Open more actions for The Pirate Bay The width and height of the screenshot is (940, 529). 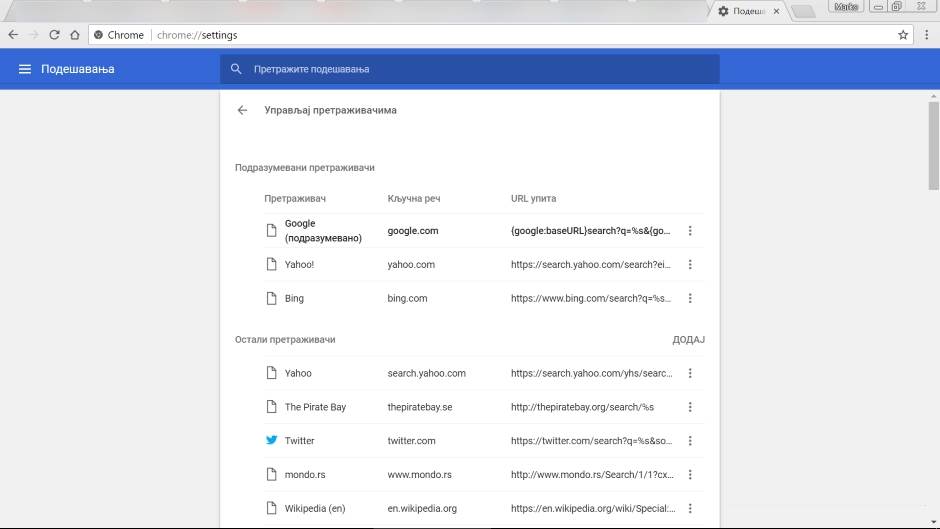[690, 407]
